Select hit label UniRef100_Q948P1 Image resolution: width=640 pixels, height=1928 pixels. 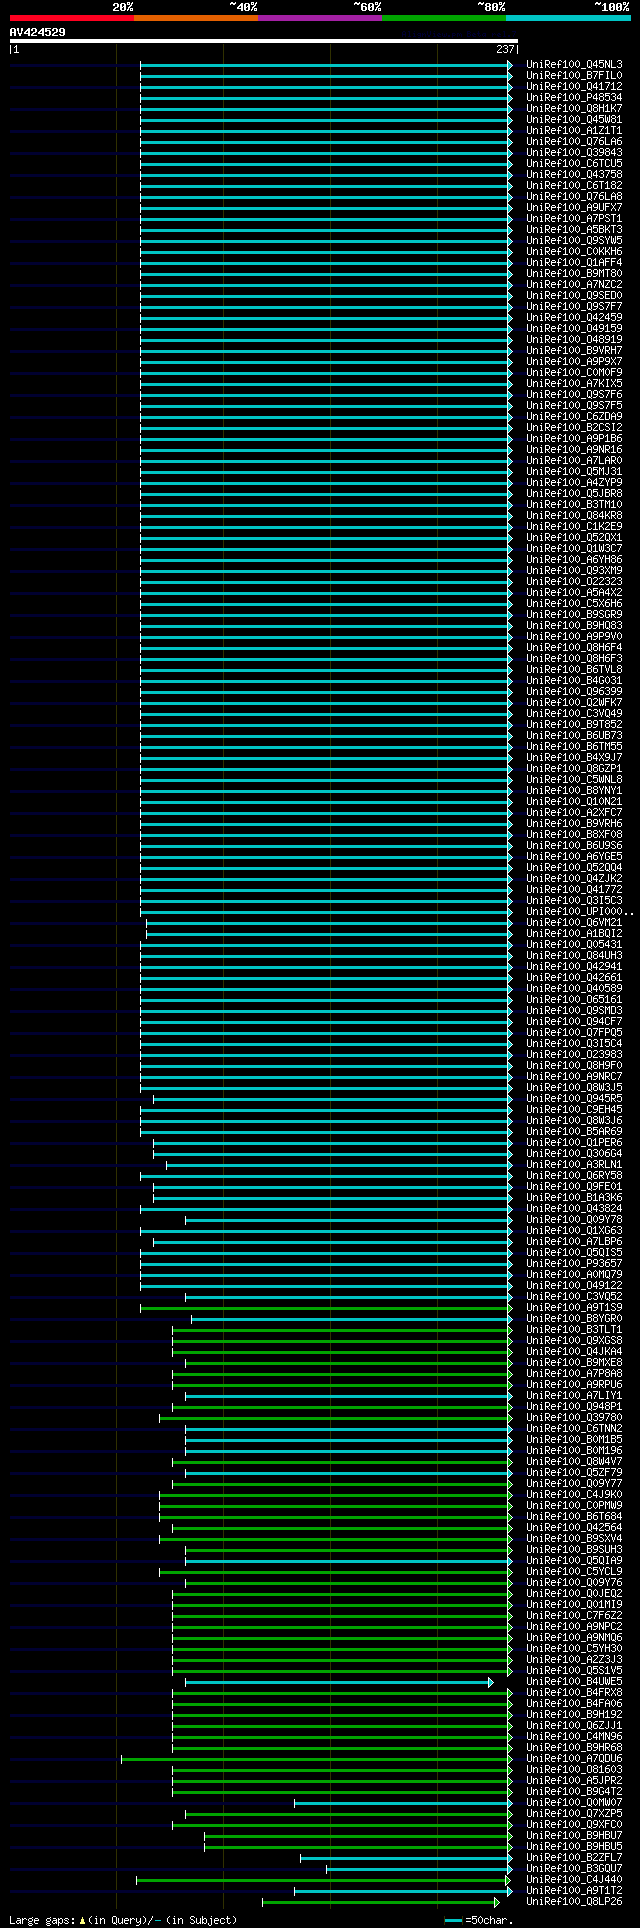(574, 1407)
